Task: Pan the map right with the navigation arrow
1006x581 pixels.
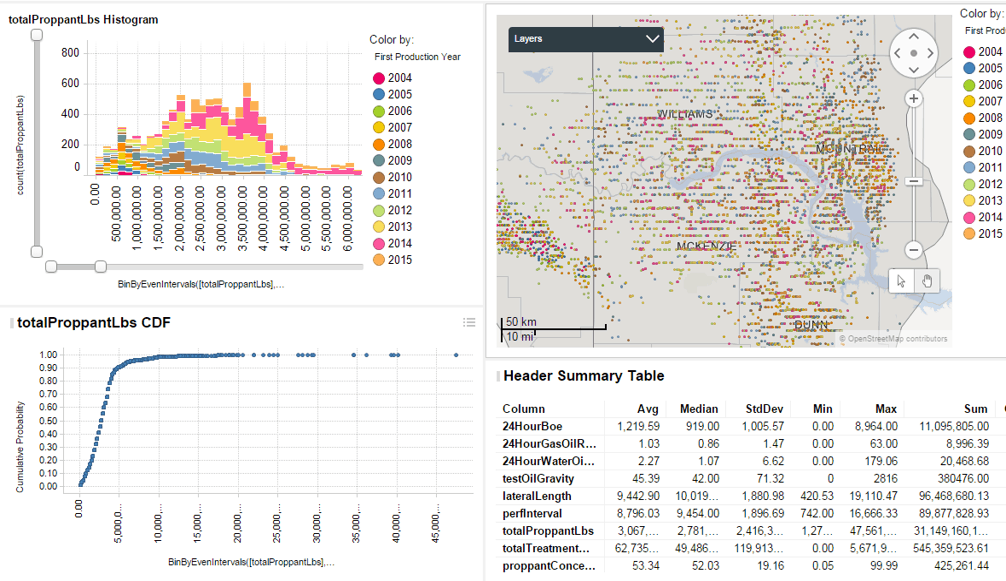Action: coord(932,53)
